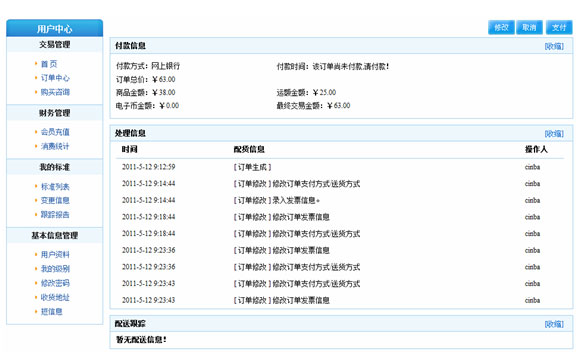The width and height of the screenshot is (576, 363).
Task: Open the 购买咨询 link
Action: coord(55,92)
